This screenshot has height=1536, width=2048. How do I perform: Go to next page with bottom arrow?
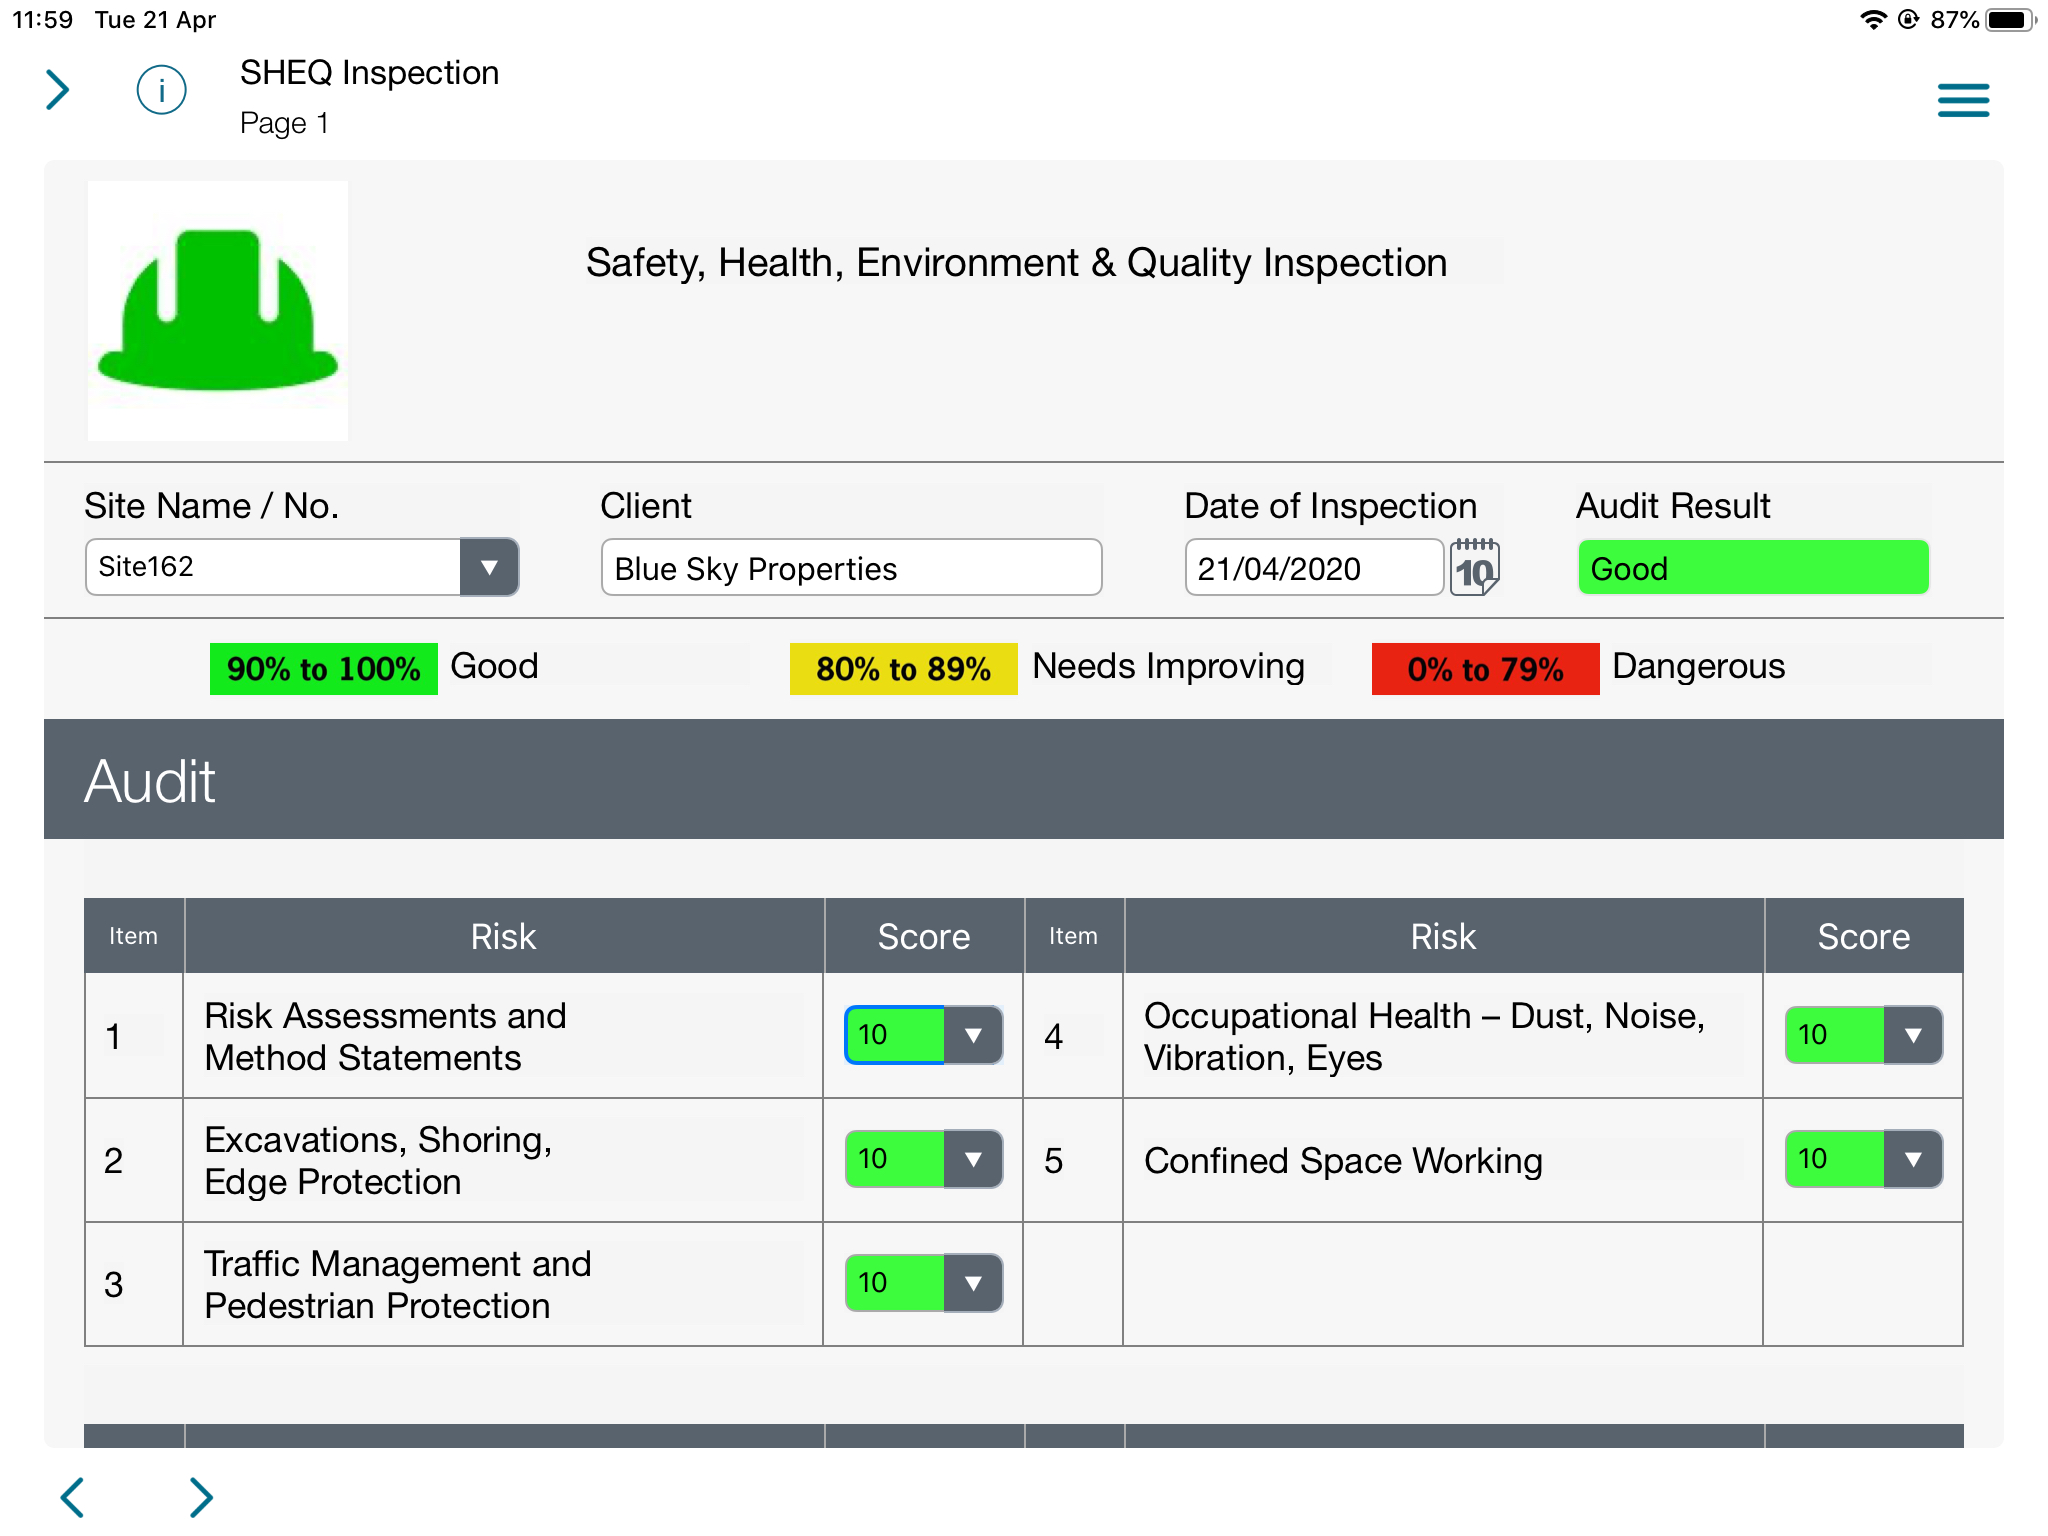click(x=201, y=1497)
